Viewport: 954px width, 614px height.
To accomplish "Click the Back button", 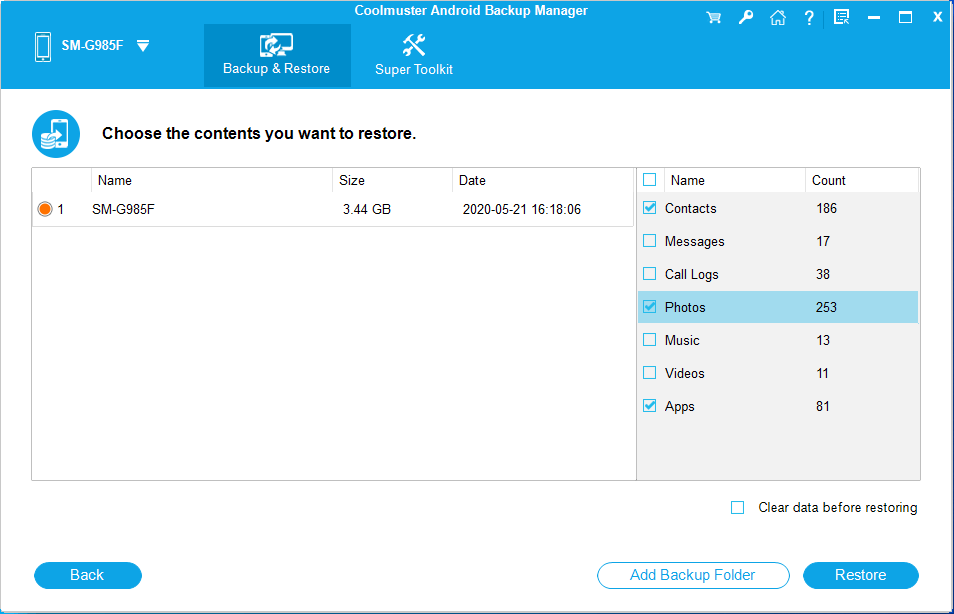I will point(87,575).
